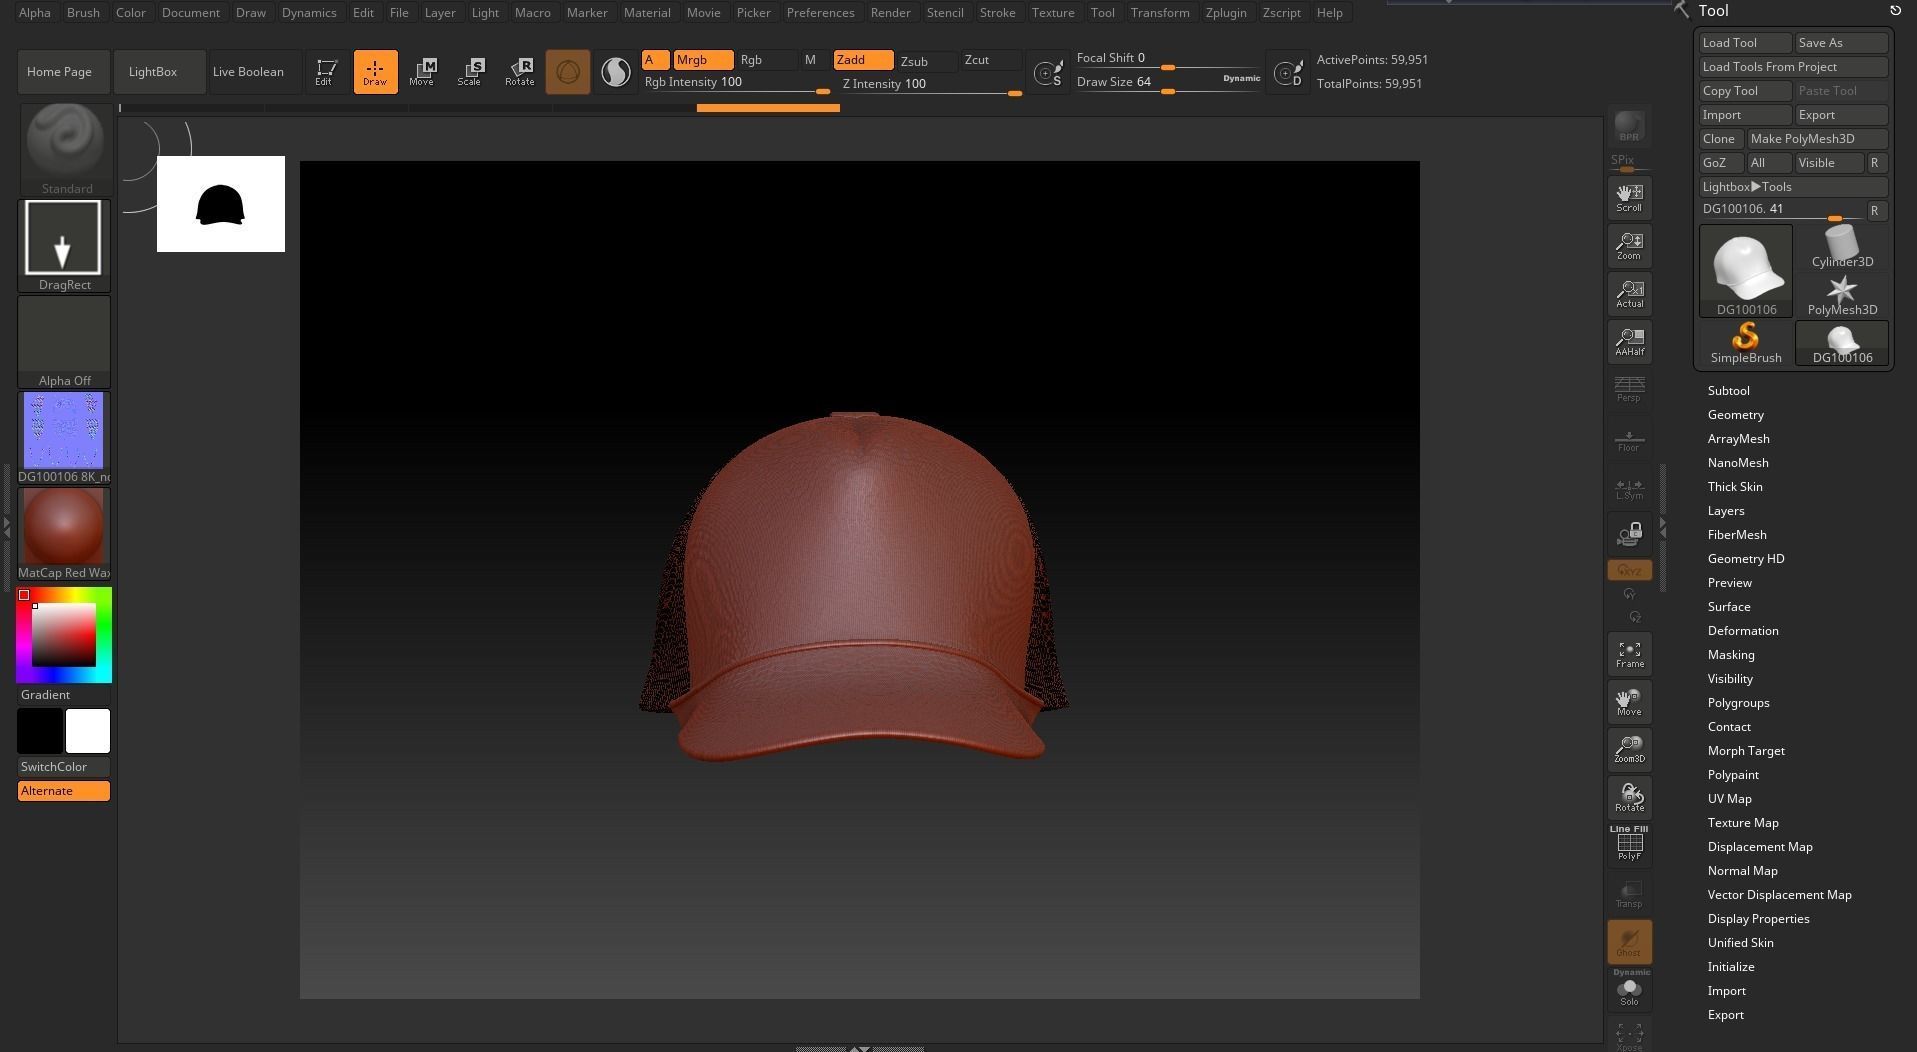This screenshot has height=1052, width=1917.
Task: Select PolyMesh3D star tool
Action: point(1842,295)
